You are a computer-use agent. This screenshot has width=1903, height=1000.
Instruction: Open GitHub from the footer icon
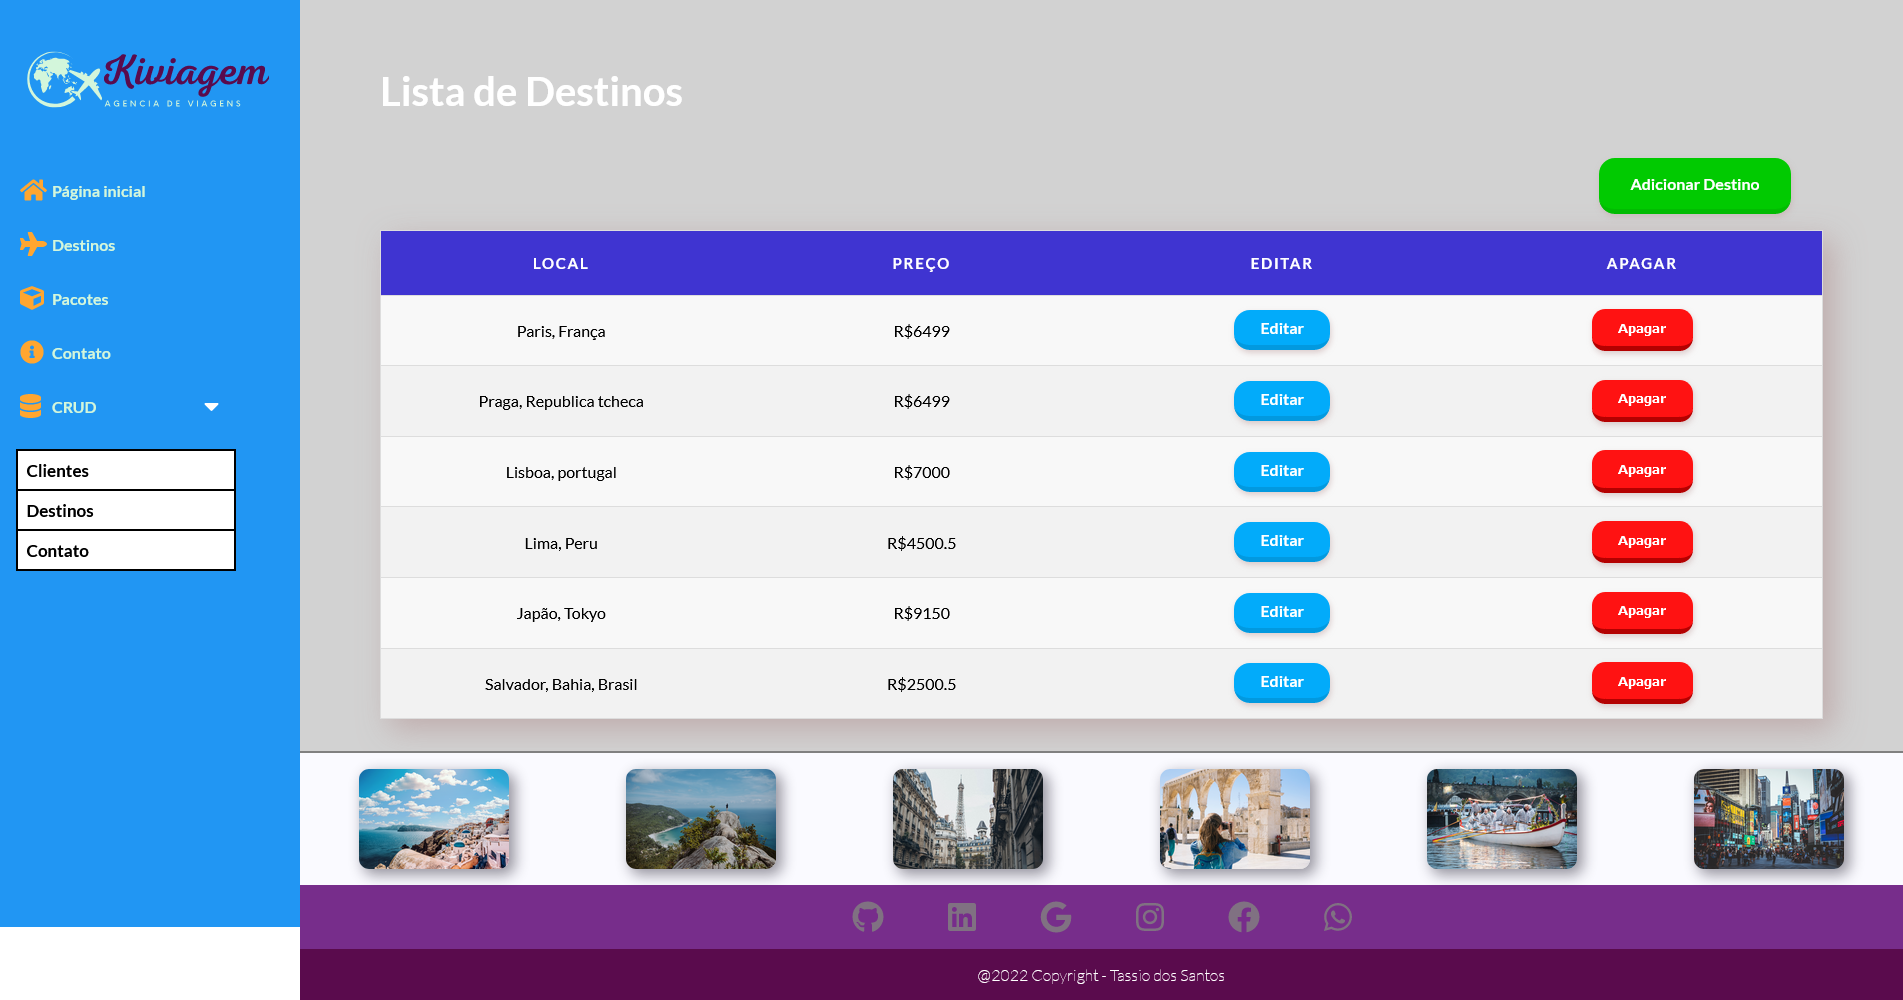point(868,916)
